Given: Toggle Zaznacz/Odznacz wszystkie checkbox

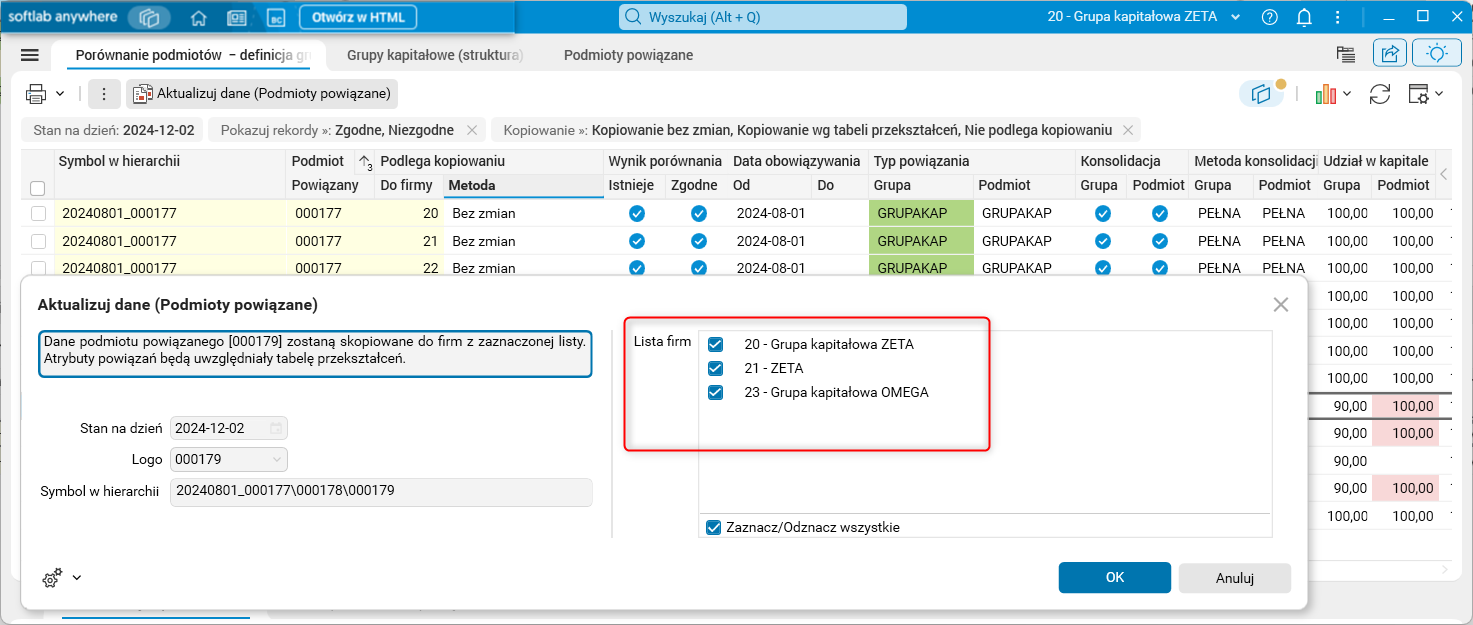Looking at the screenshot, I should 714,526.
